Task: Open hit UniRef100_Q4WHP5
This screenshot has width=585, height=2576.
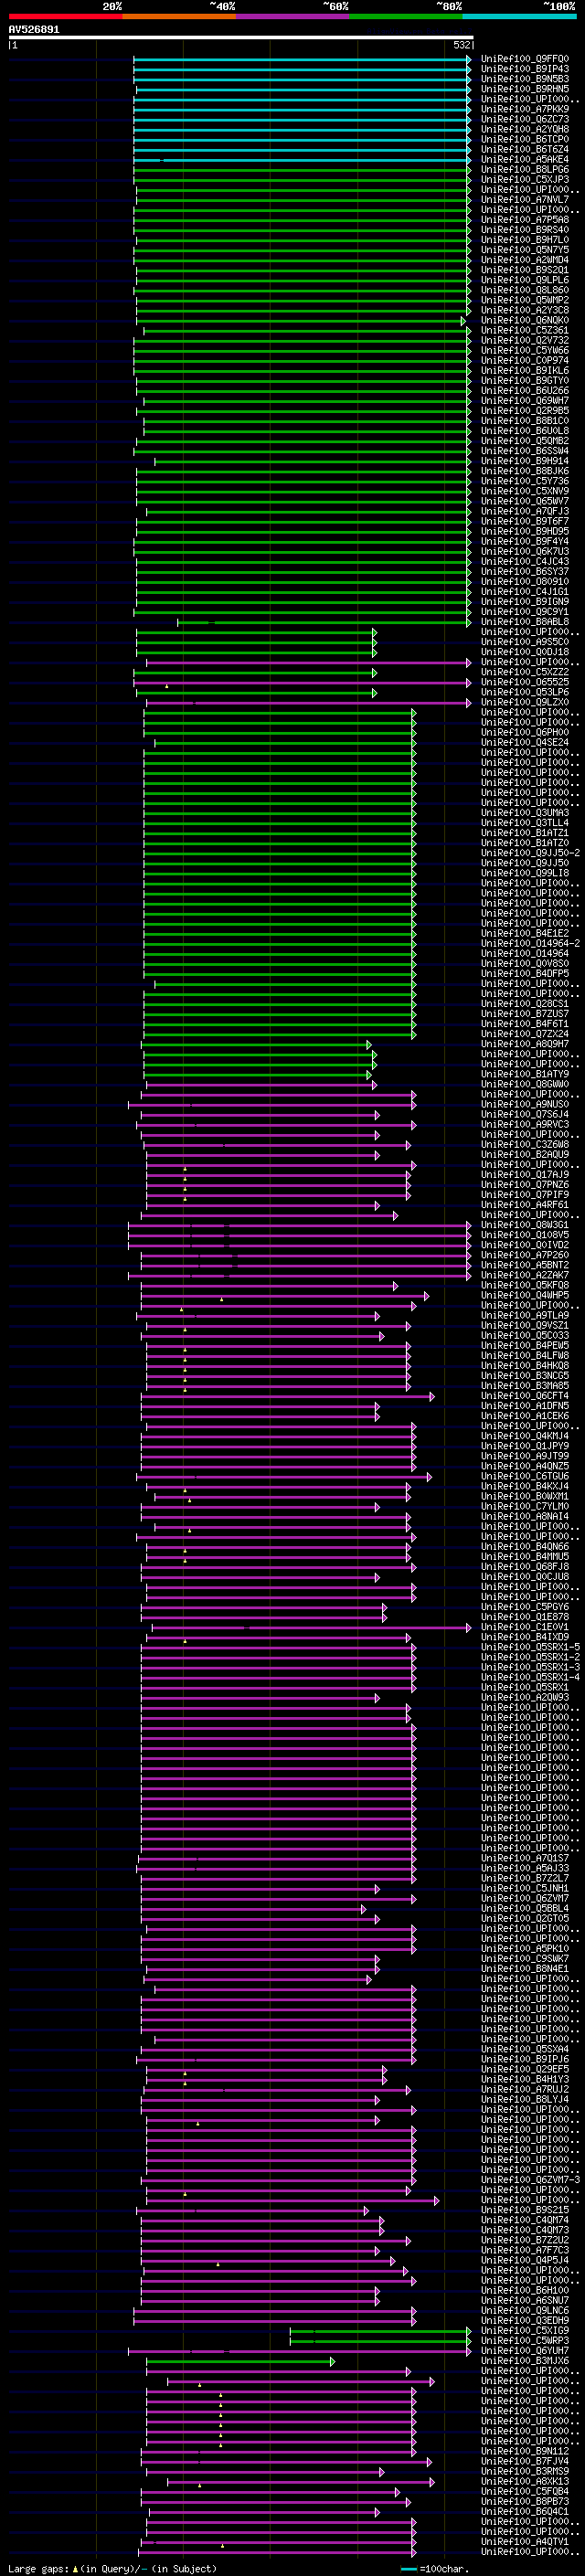Action: [x=525, y=1295]
